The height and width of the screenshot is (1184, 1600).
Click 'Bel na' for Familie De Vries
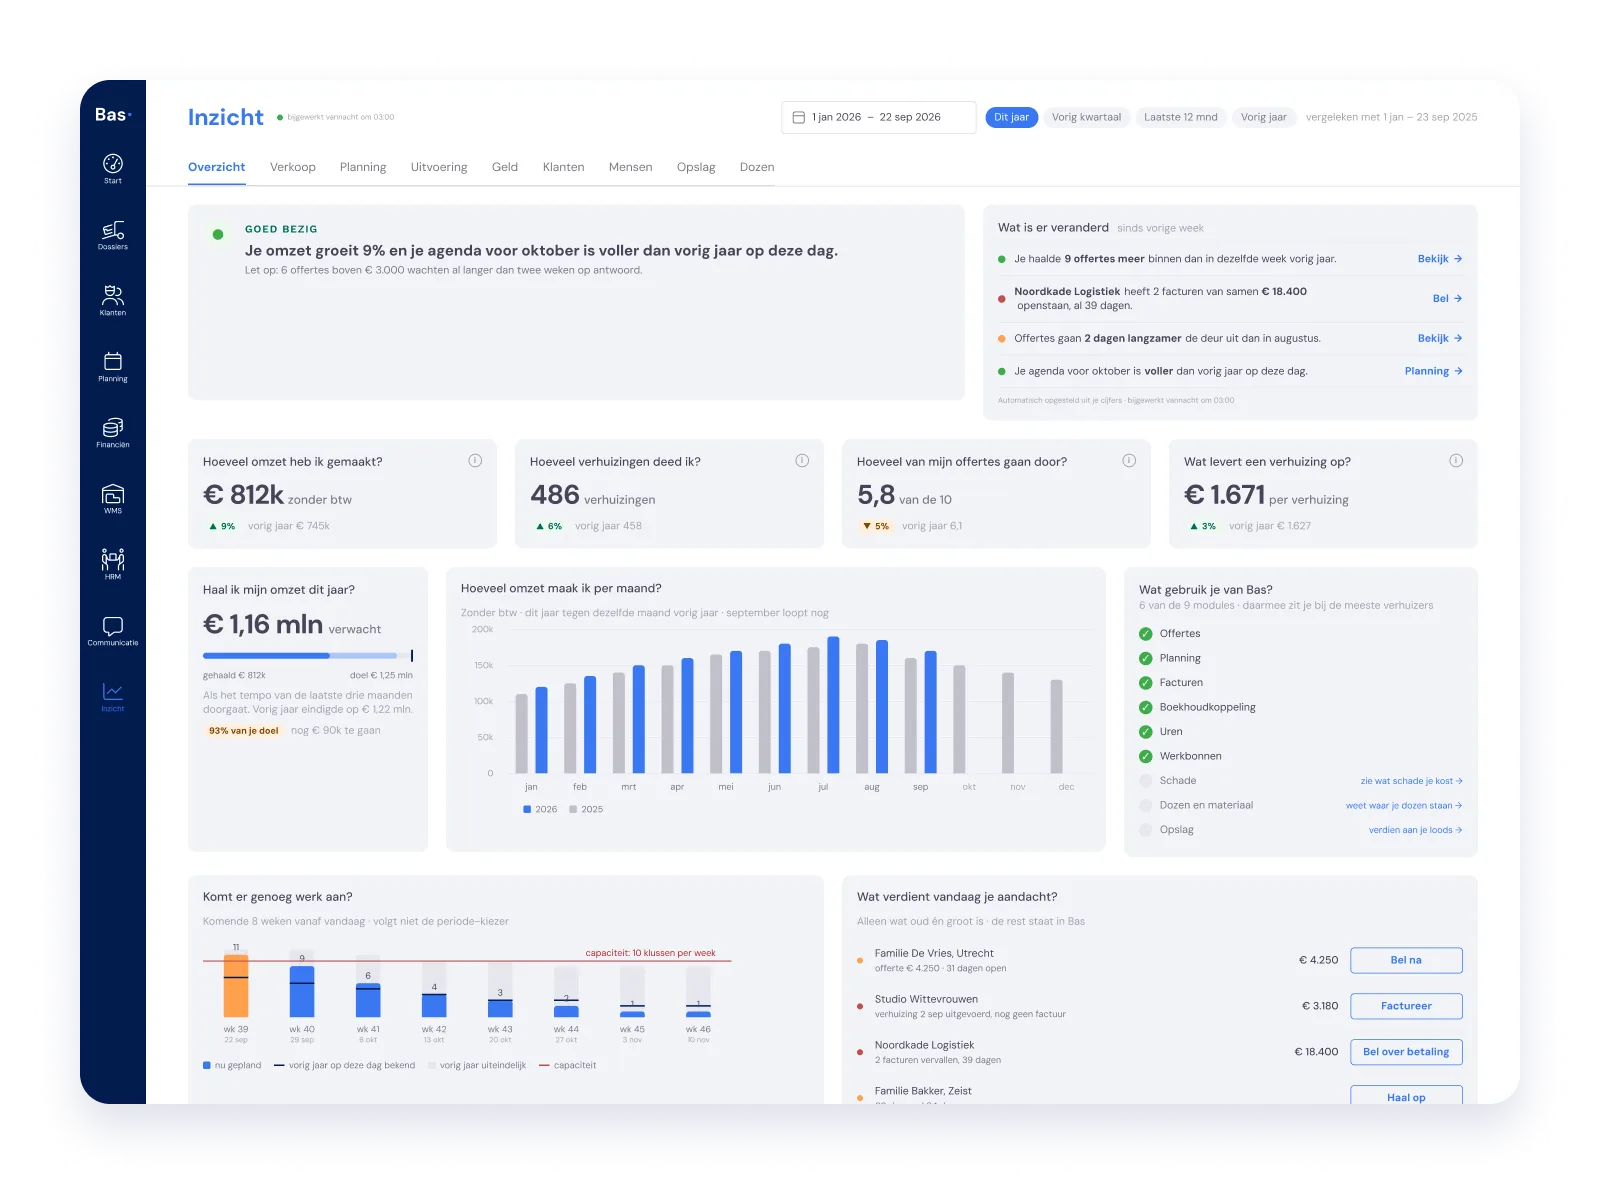1406,960
